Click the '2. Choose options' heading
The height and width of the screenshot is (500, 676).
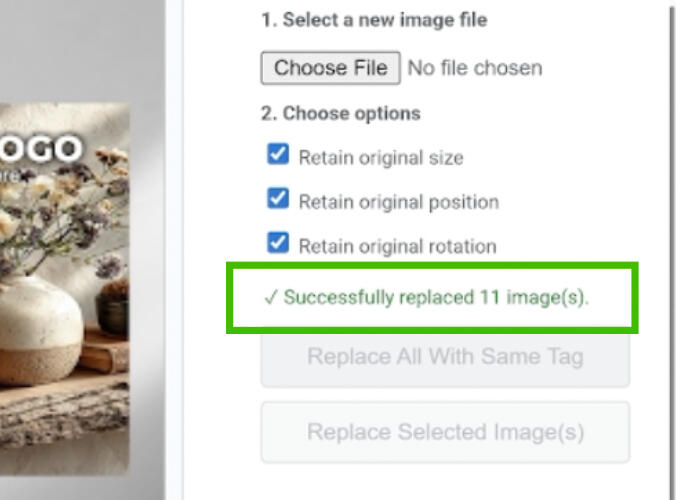(x=341, y=113)
